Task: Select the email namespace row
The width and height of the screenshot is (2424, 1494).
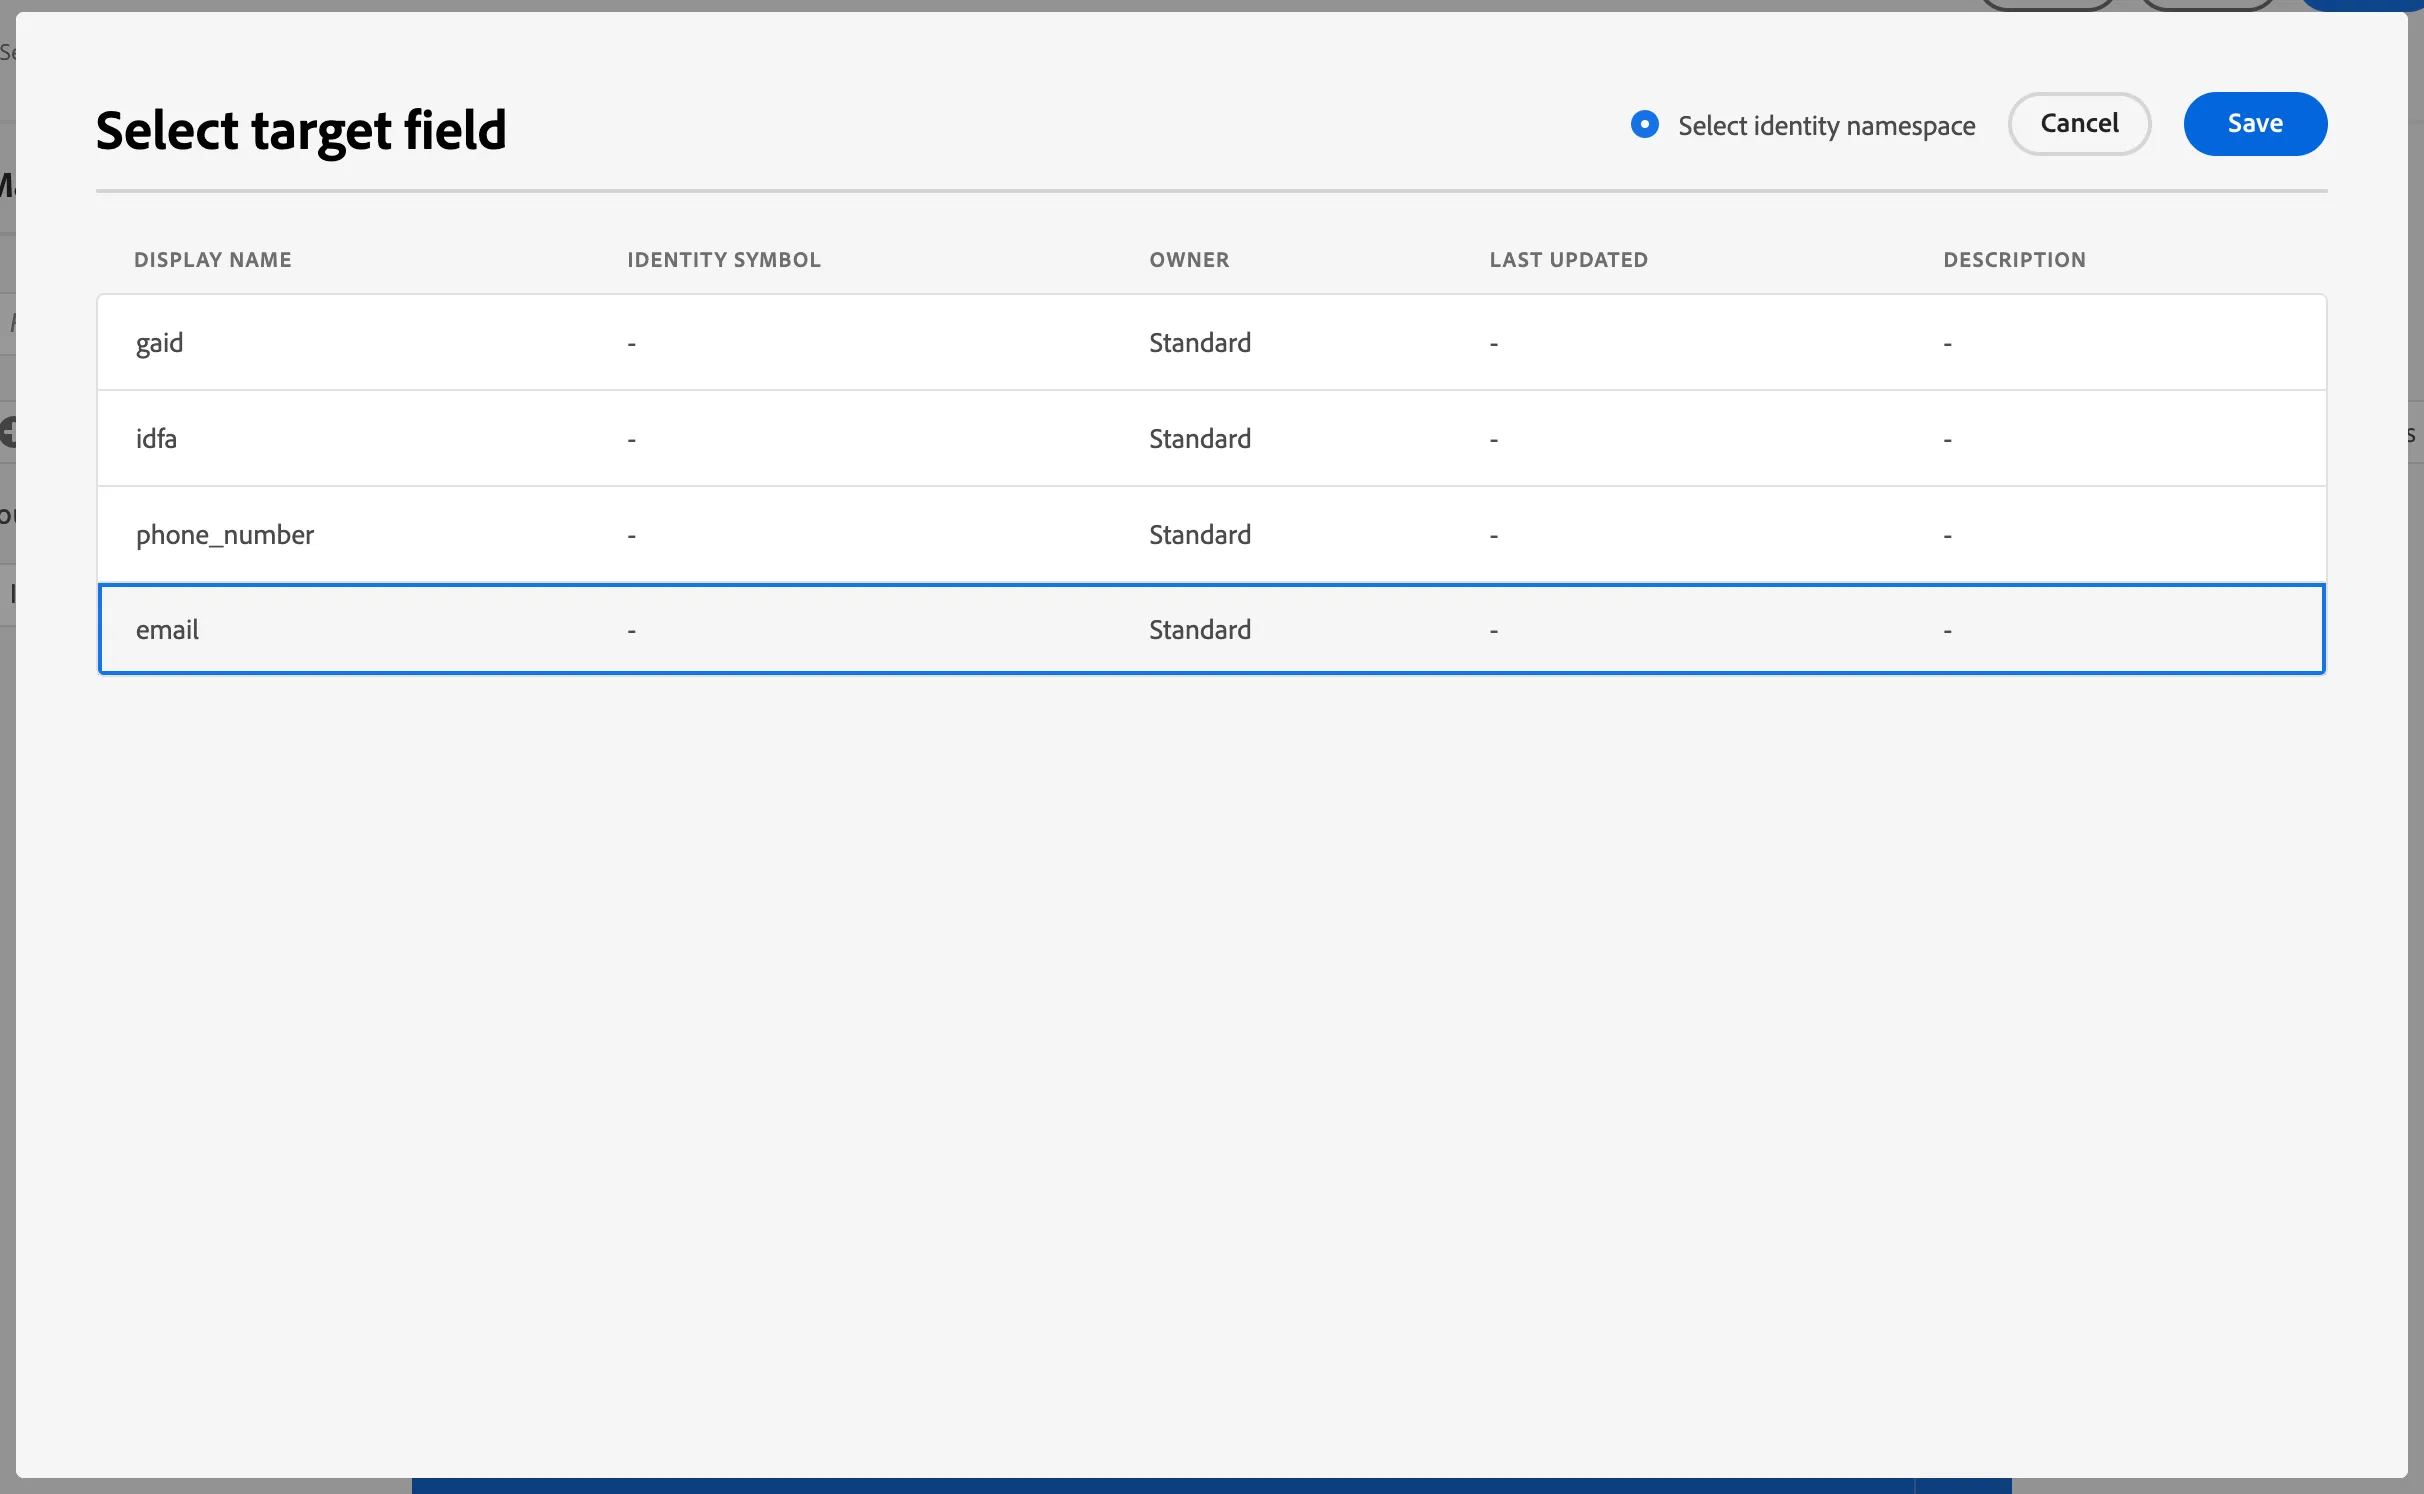Action: 1211,630
